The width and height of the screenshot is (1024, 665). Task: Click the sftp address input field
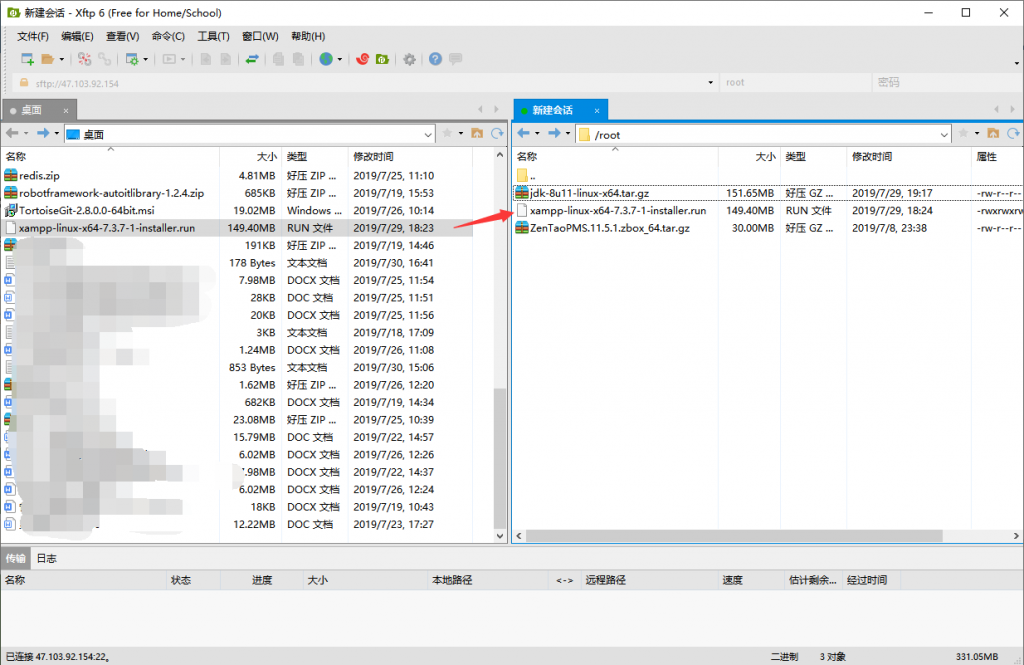366,83
